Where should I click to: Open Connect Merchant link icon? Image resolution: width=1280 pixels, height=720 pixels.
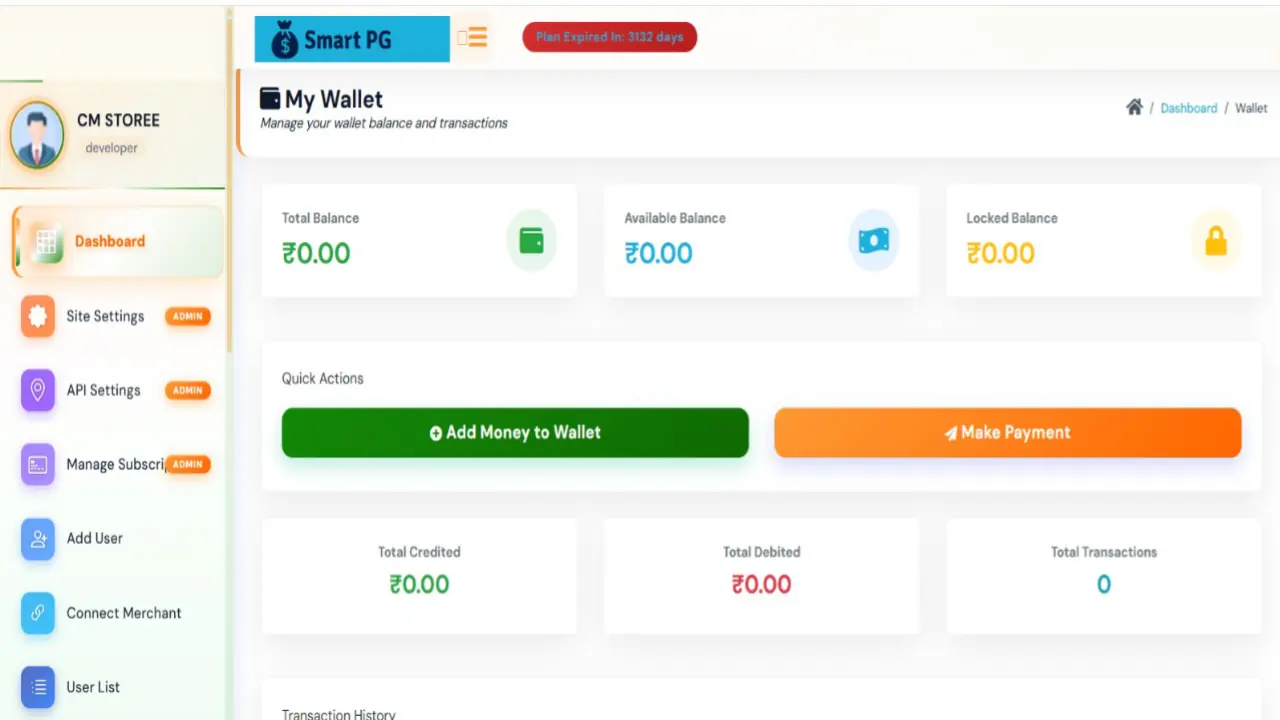click(38, 613)
